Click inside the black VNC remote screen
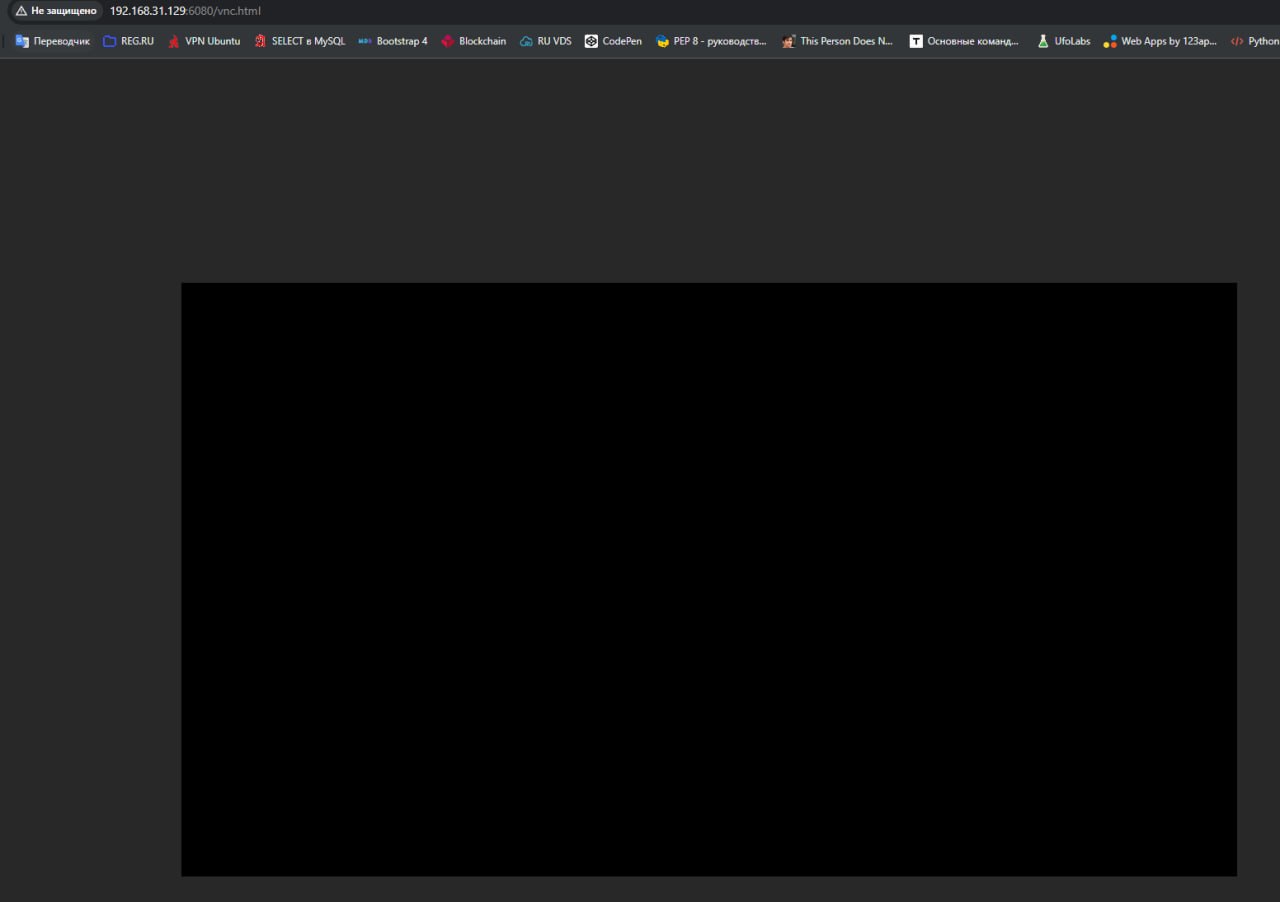The width and height of the screenshot is (1280, 902). (708, 579)
